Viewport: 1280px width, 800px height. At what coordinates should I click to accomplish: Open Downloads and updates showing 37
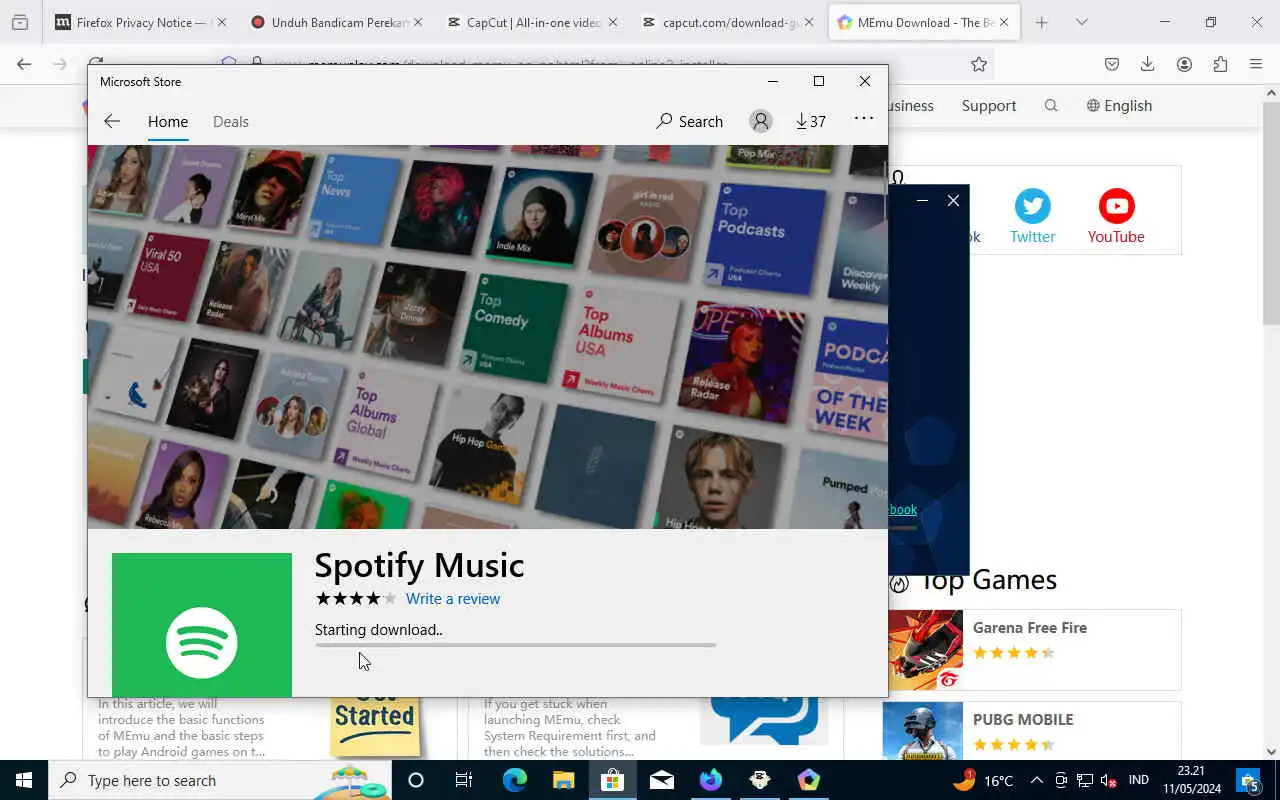[811, 121]
